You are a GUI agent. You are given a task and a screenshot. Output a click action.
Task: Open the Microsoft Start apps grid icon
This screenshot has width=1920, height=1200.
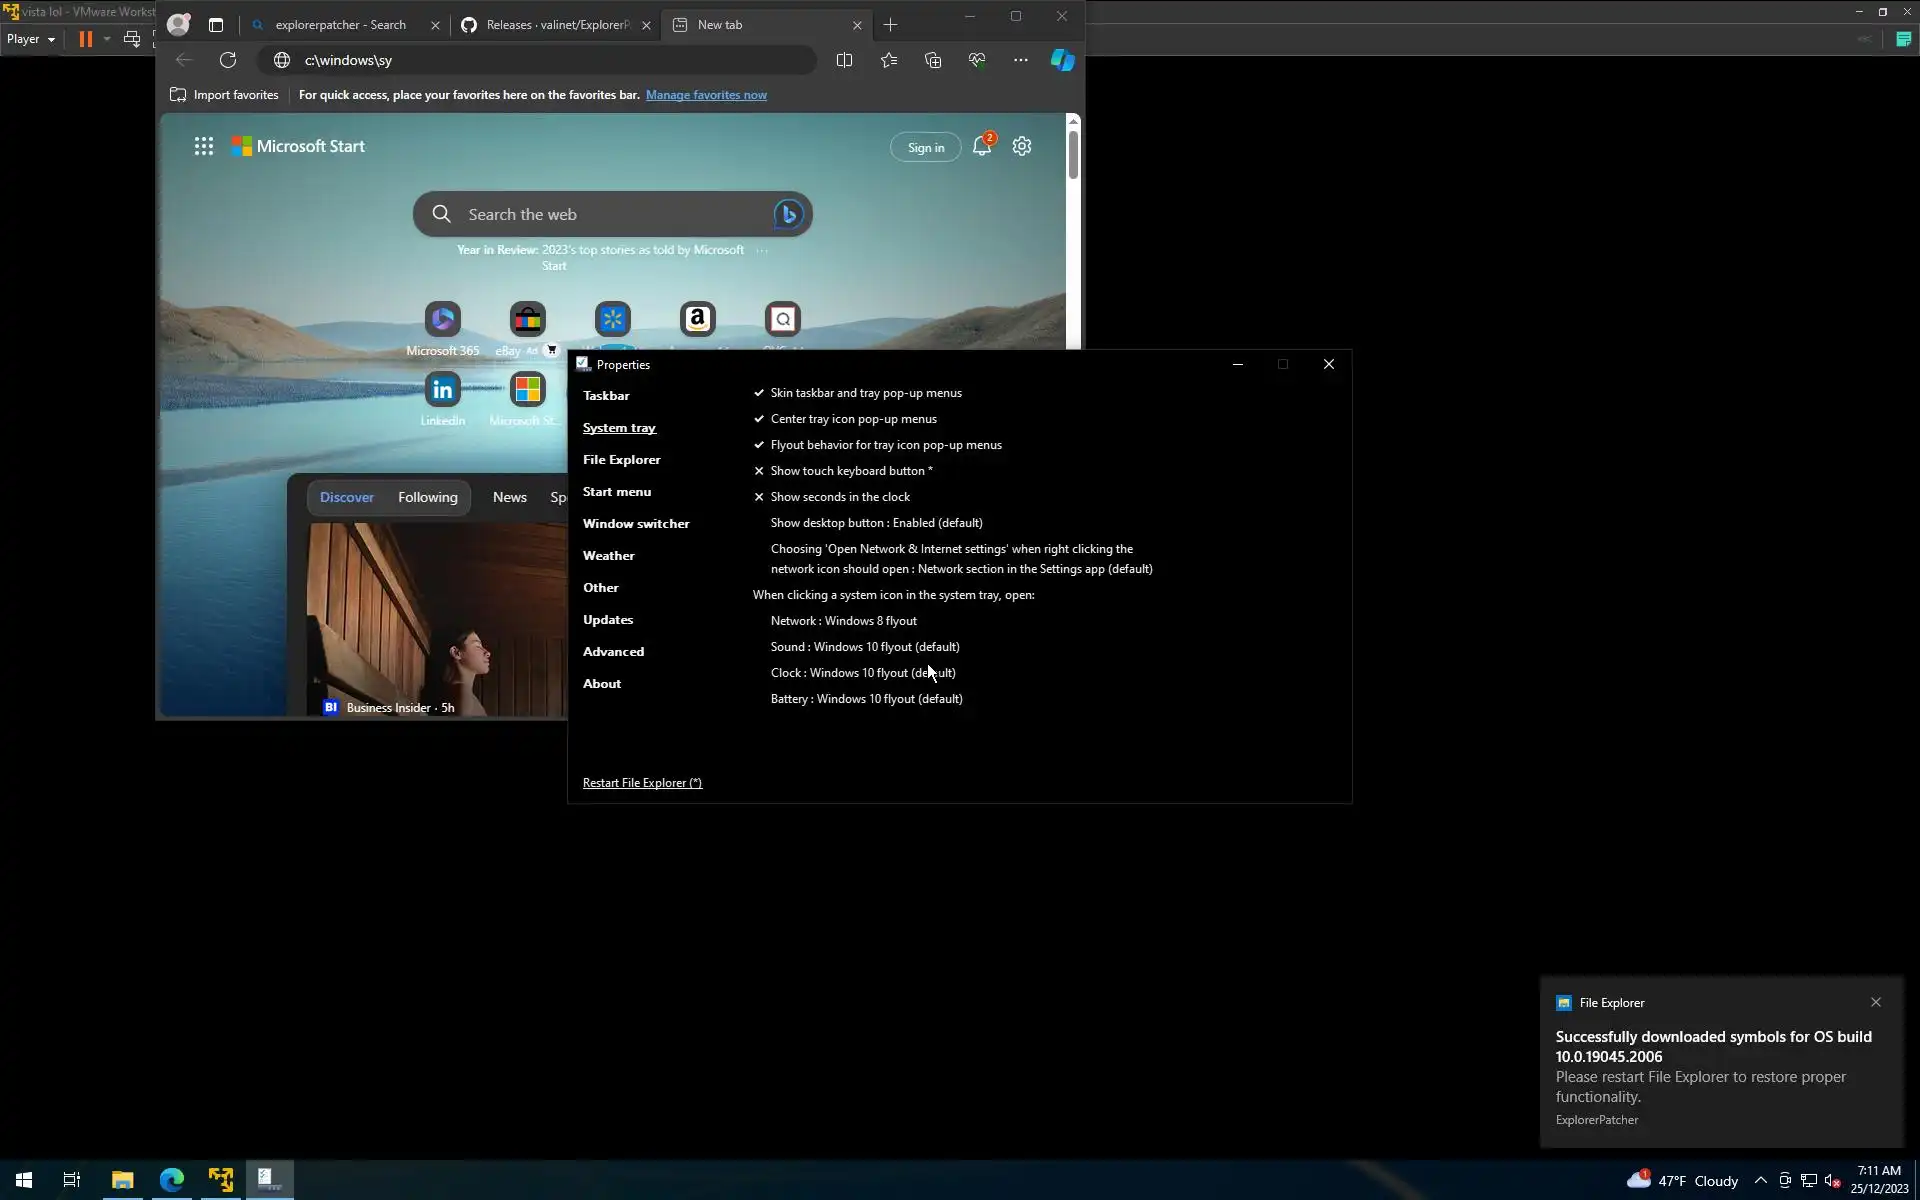[x=204, y=147]
